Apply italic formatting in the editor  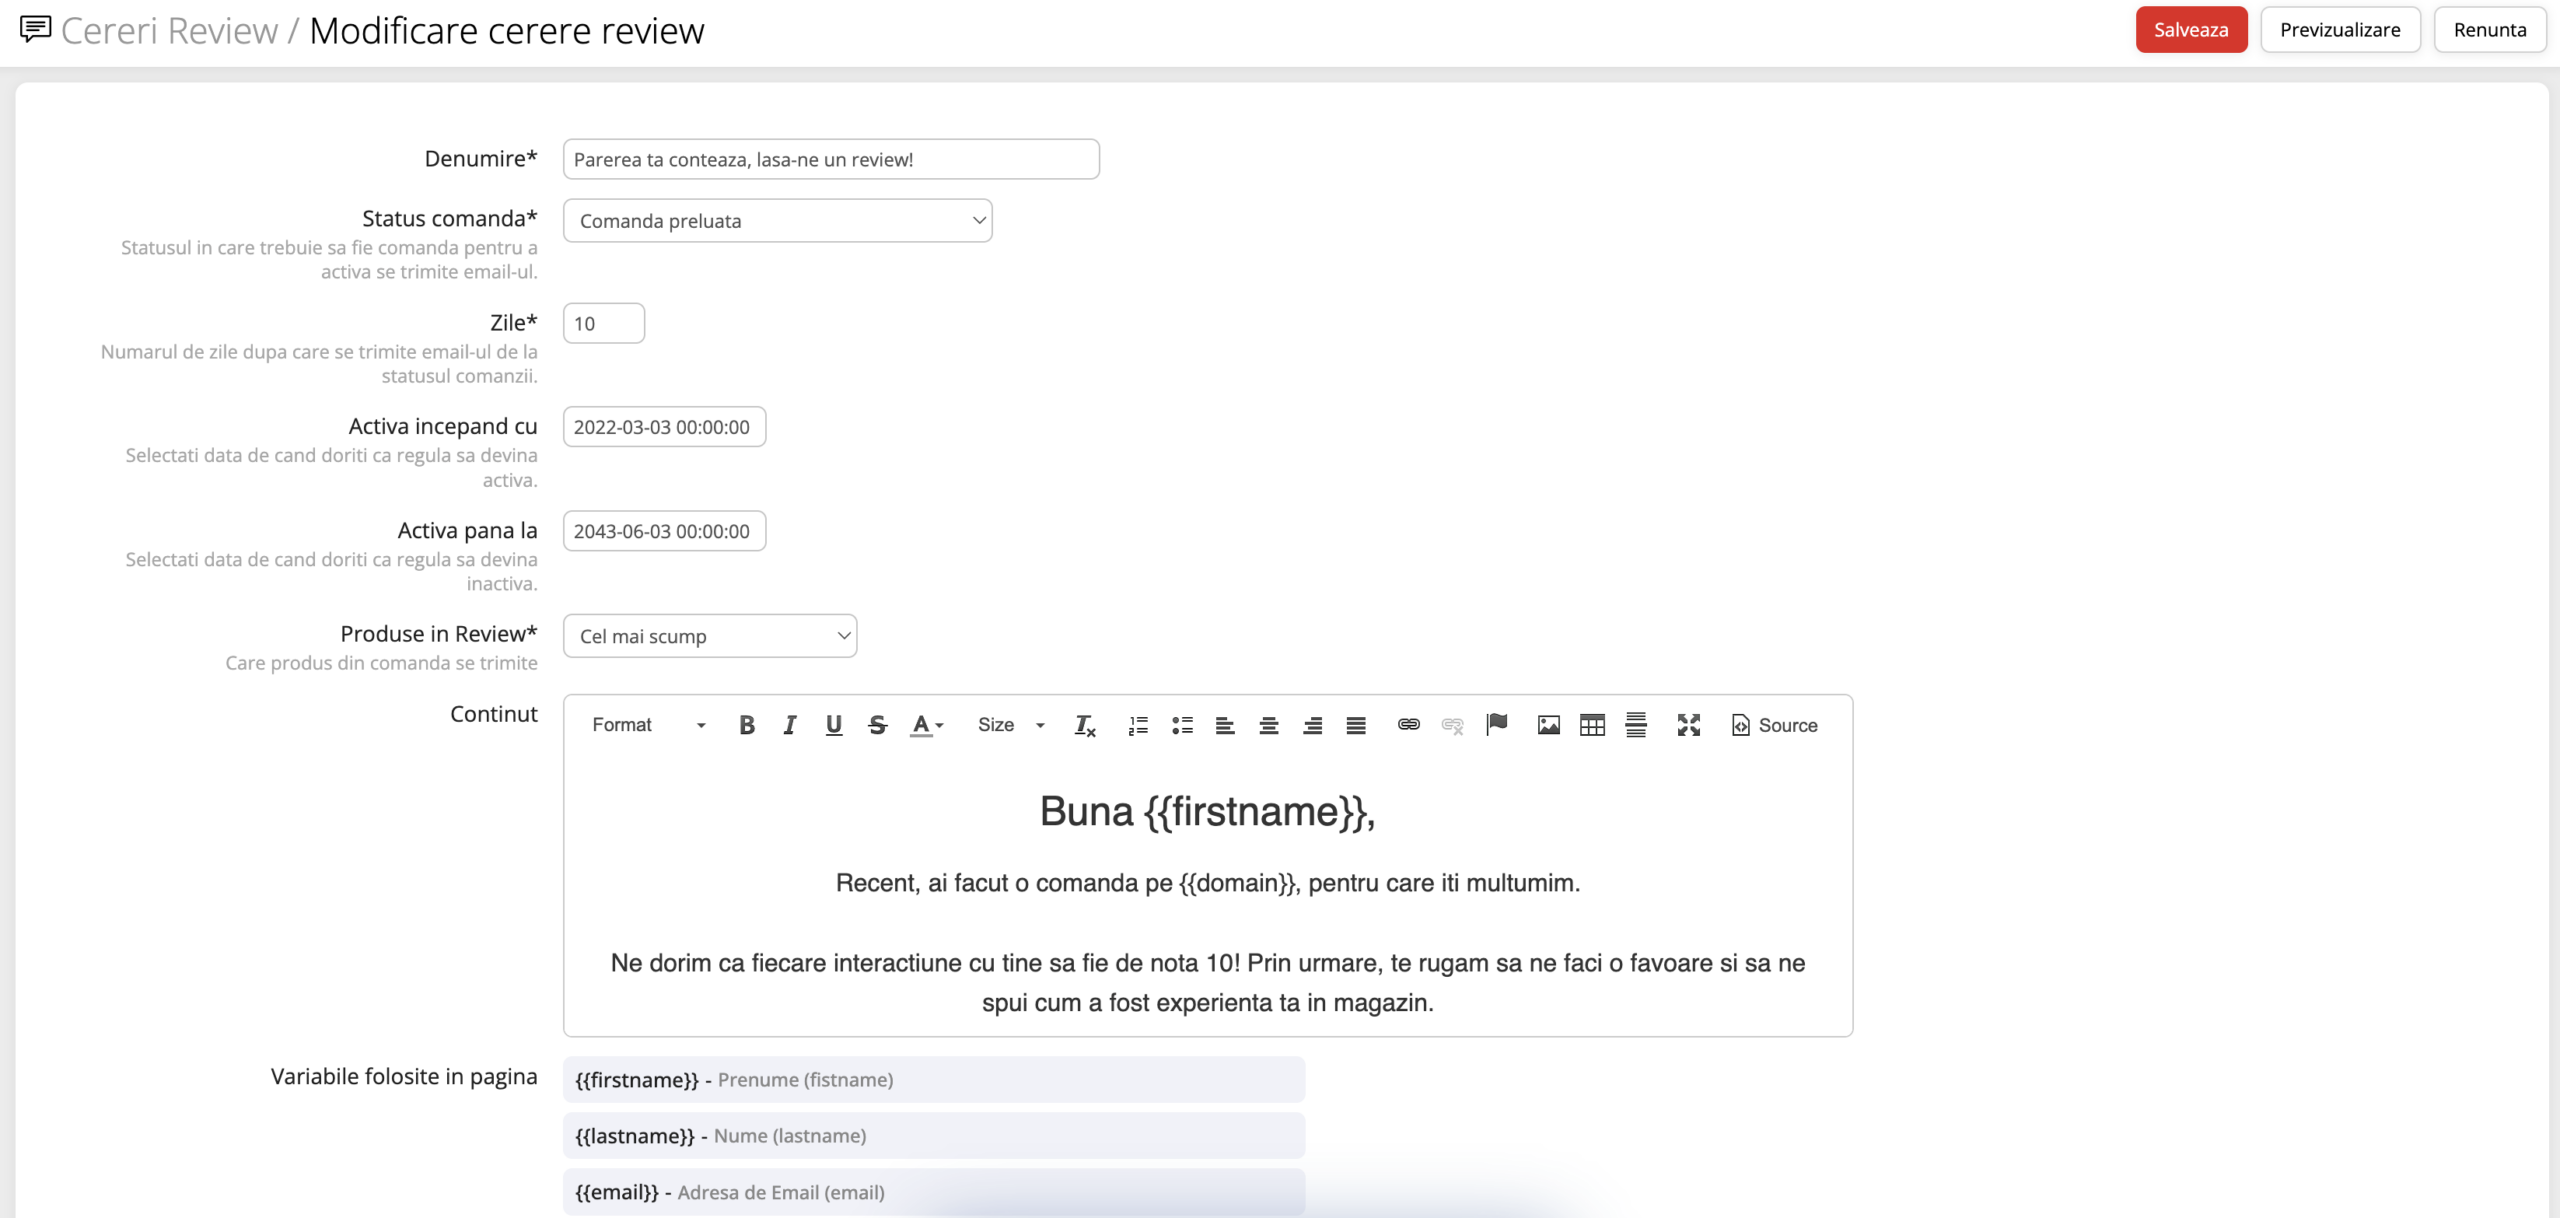coord(790,725)
